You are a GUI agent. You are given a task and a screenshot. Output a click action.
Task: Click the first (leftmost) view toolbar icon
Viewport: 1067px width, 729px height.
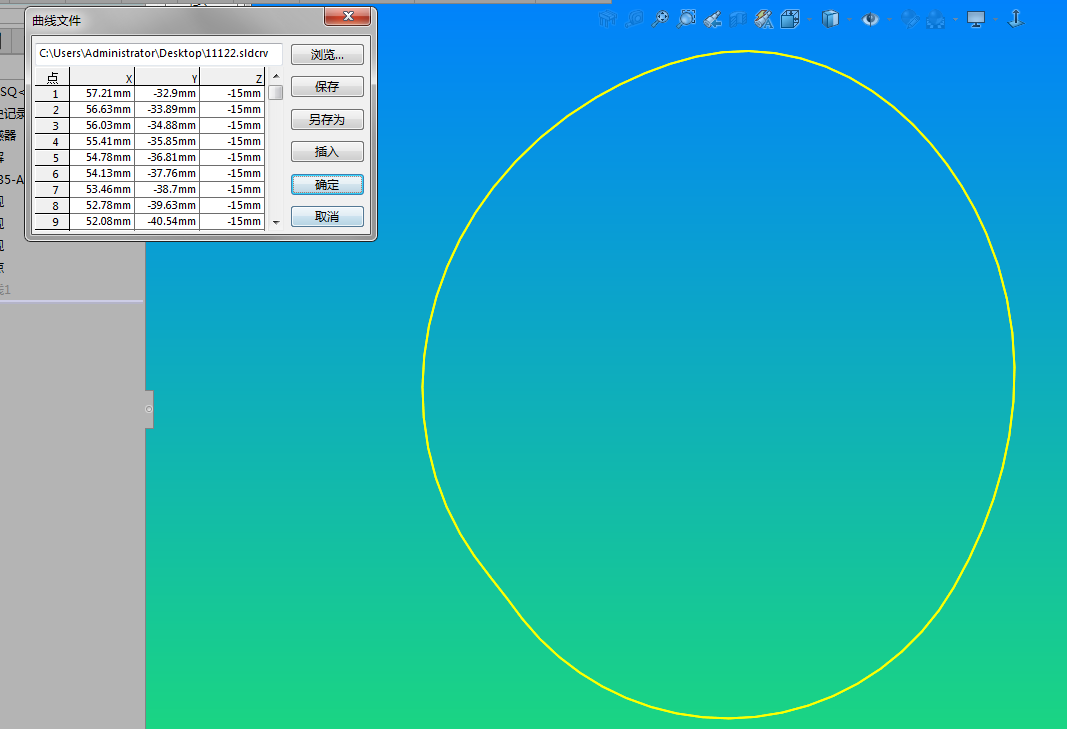click(x=608, y=19)
